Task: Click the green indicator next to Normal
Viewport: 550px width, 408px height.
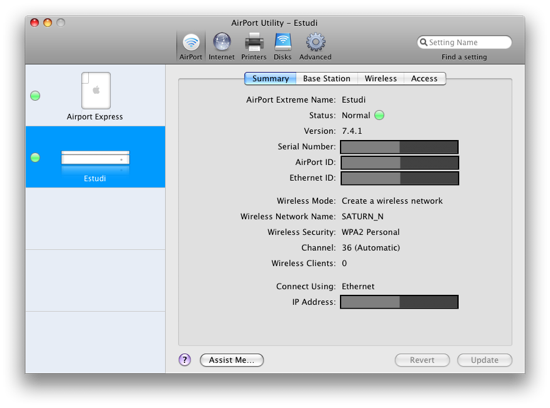Action: [379, 115]
